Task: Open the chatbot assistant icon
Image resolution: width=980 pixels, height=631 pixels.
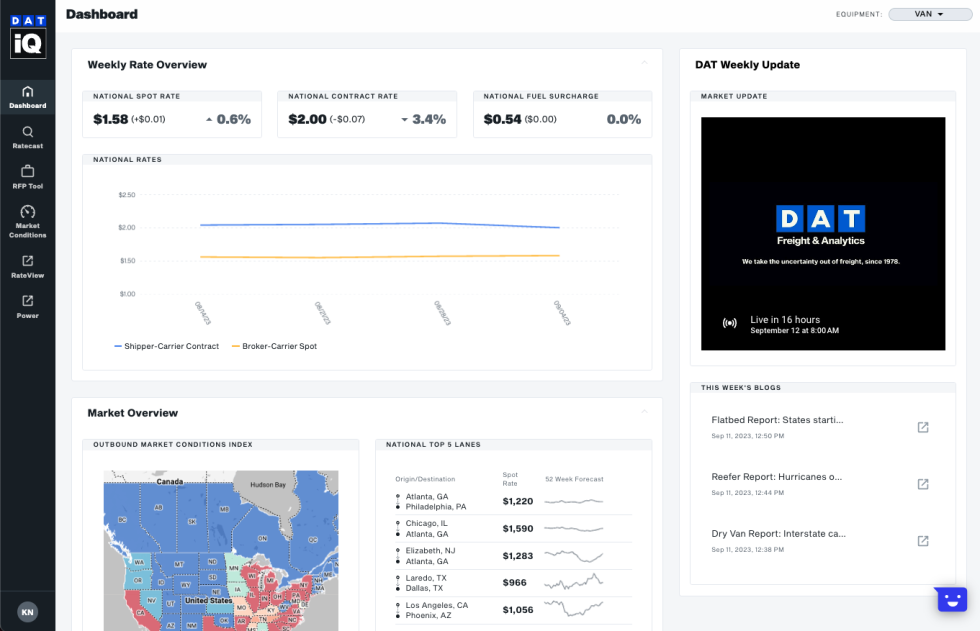Action: click(950, 599)
